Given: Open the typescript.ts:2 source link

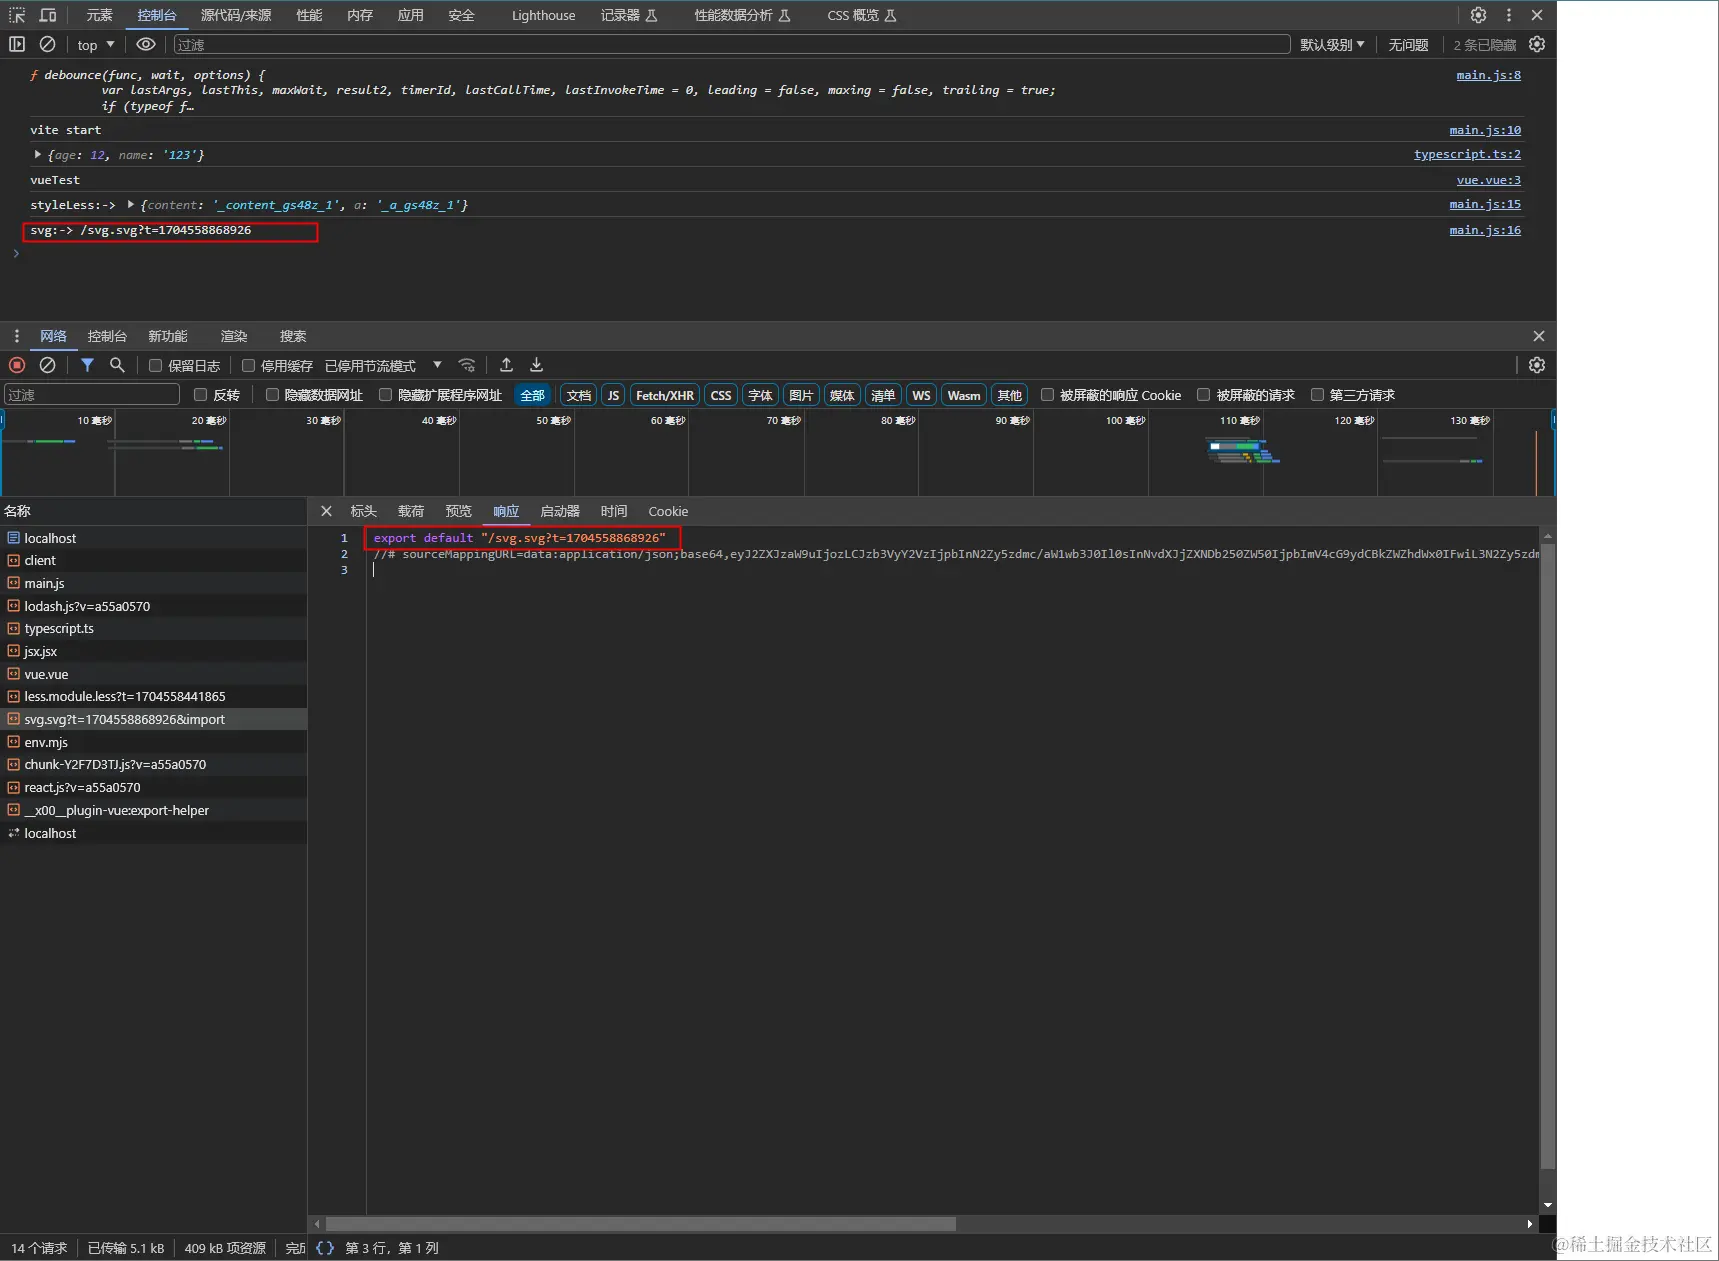Looking at the screenshot, I should (1467, 154).
